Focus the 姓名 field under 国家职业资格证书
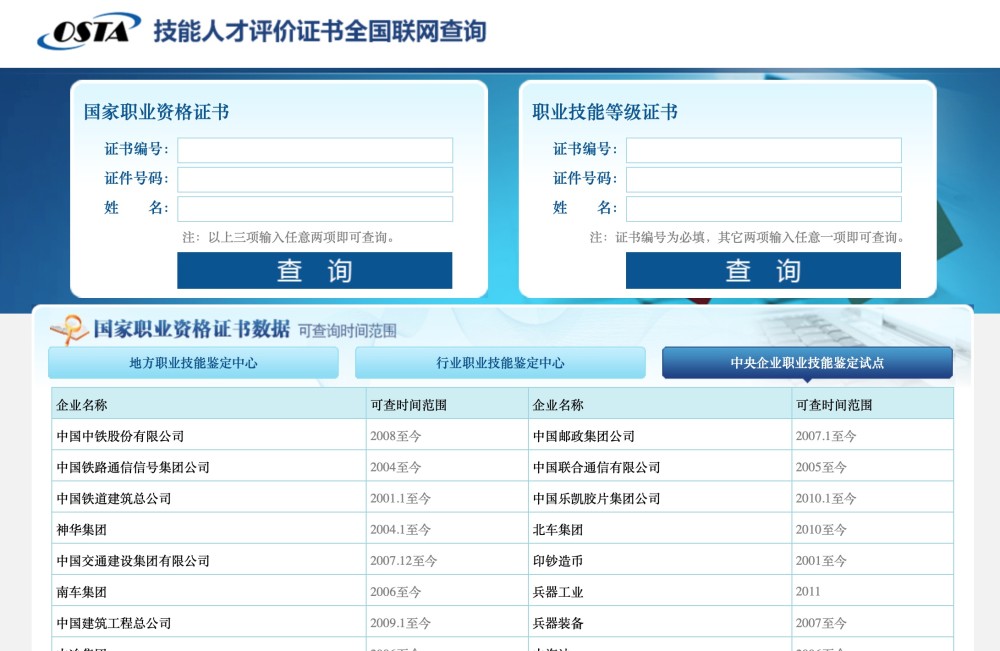Viewport: 1000px width, 651px height. pos(315,209)
